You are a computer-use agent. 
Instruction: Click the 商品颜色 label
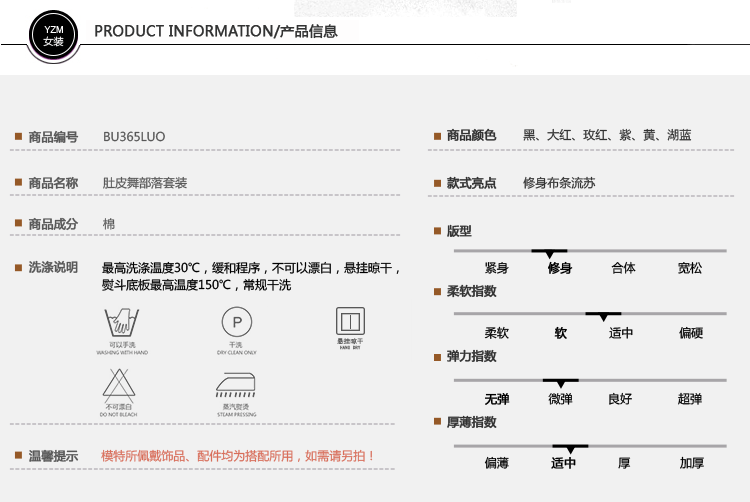(471, 135)
